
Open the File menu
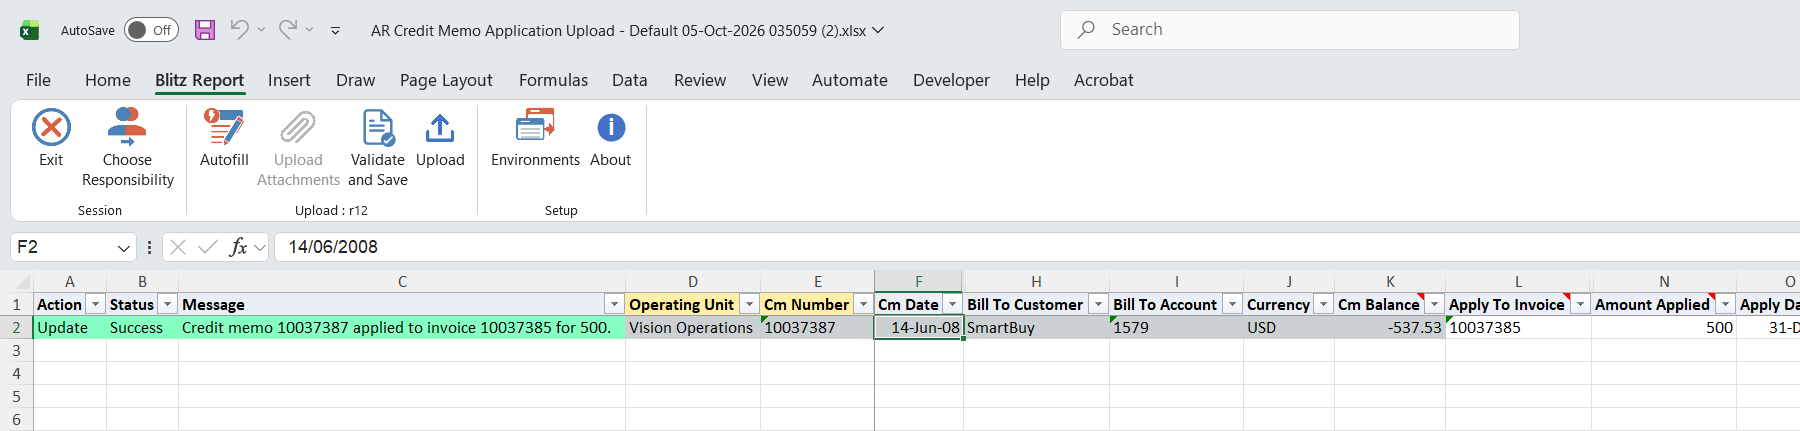[38, 80]
